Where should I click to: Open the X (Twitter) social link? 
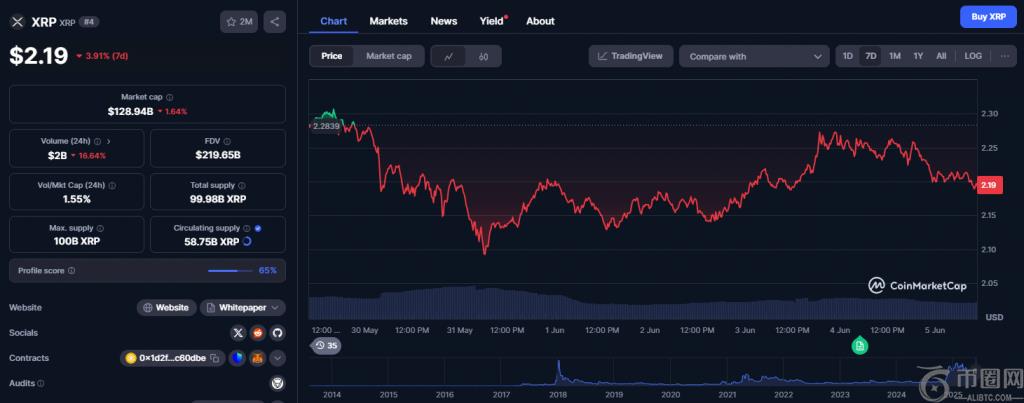[x=238, y=333]
